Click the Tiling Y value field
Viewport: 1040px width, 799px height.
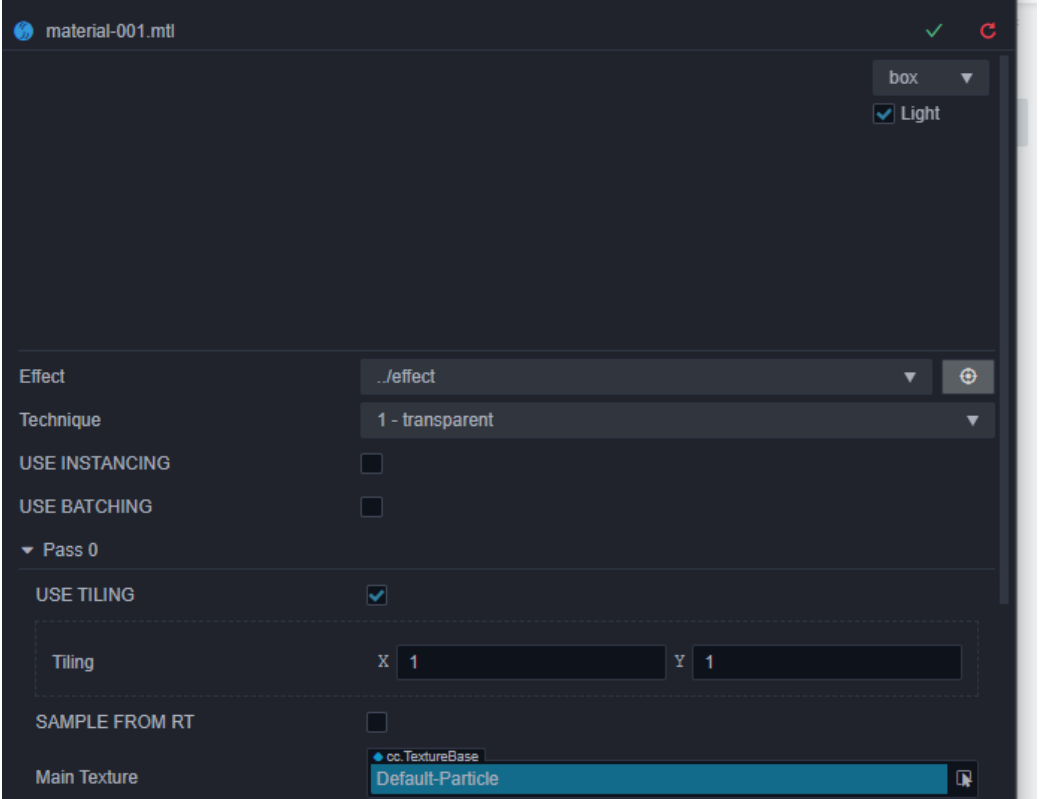[x=827, y=662]
